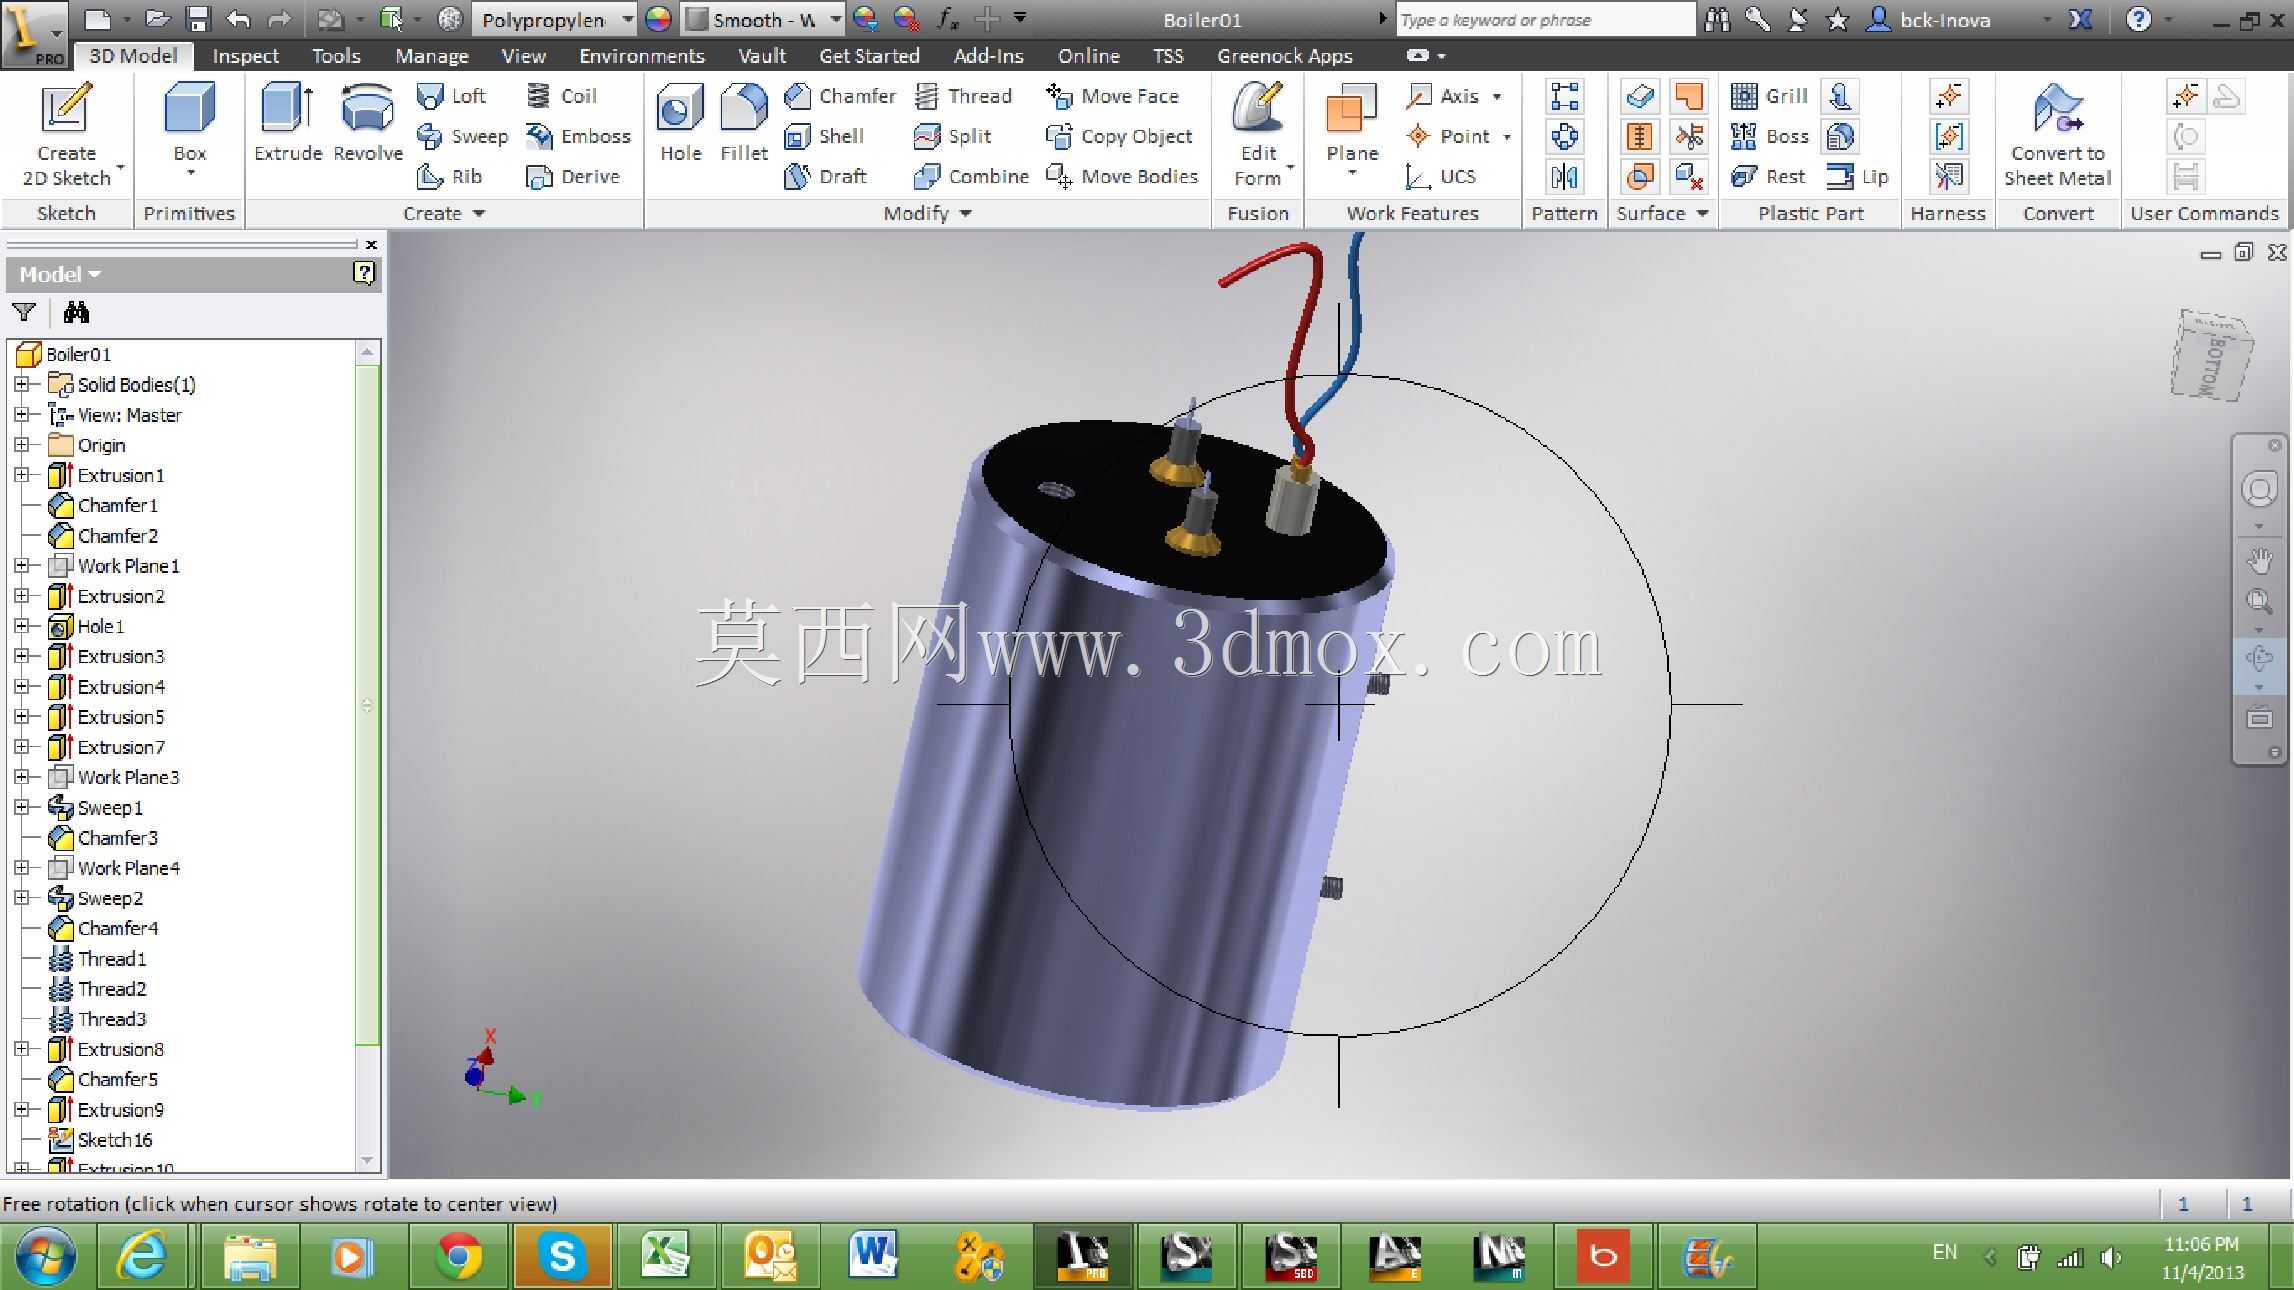Select Move Bodies tool
The image size is (2294, 1290).
1121,177
